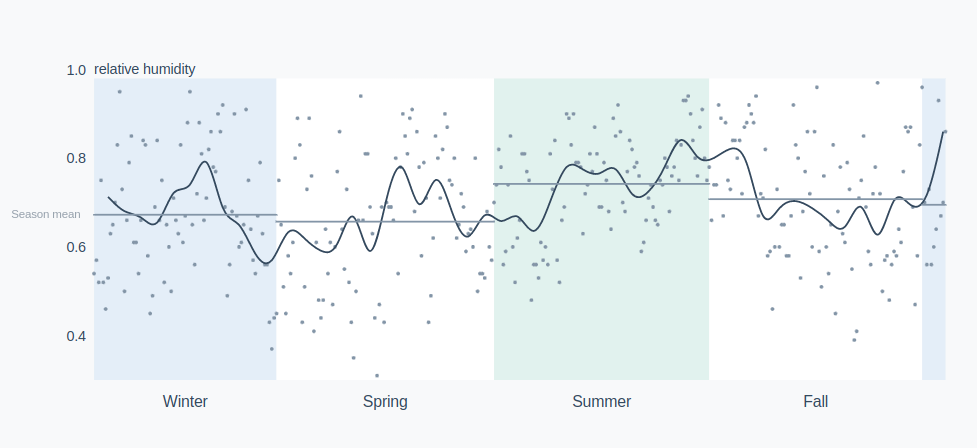
Task: Click the Spring season label
Action: pos(385,402)
